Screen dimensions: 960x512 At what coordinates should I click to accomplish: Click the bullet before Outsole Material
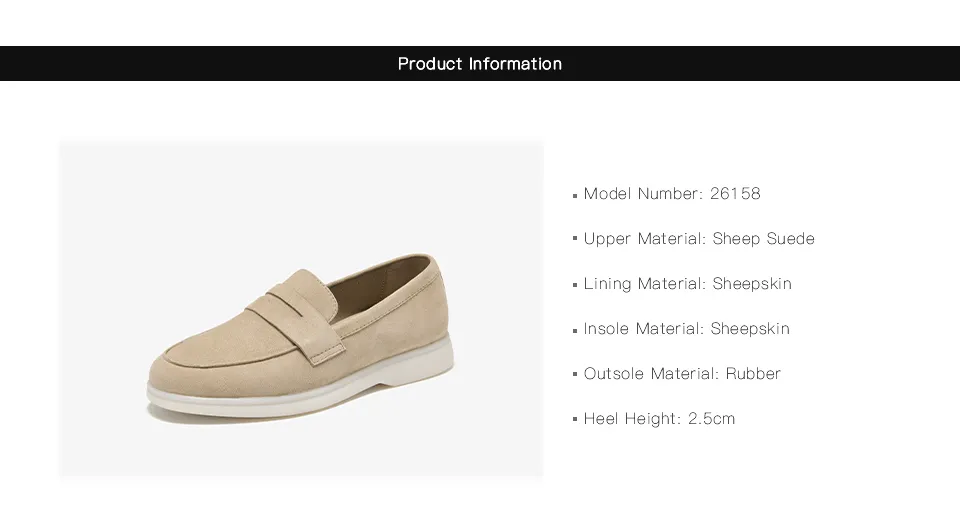point(575,374)
